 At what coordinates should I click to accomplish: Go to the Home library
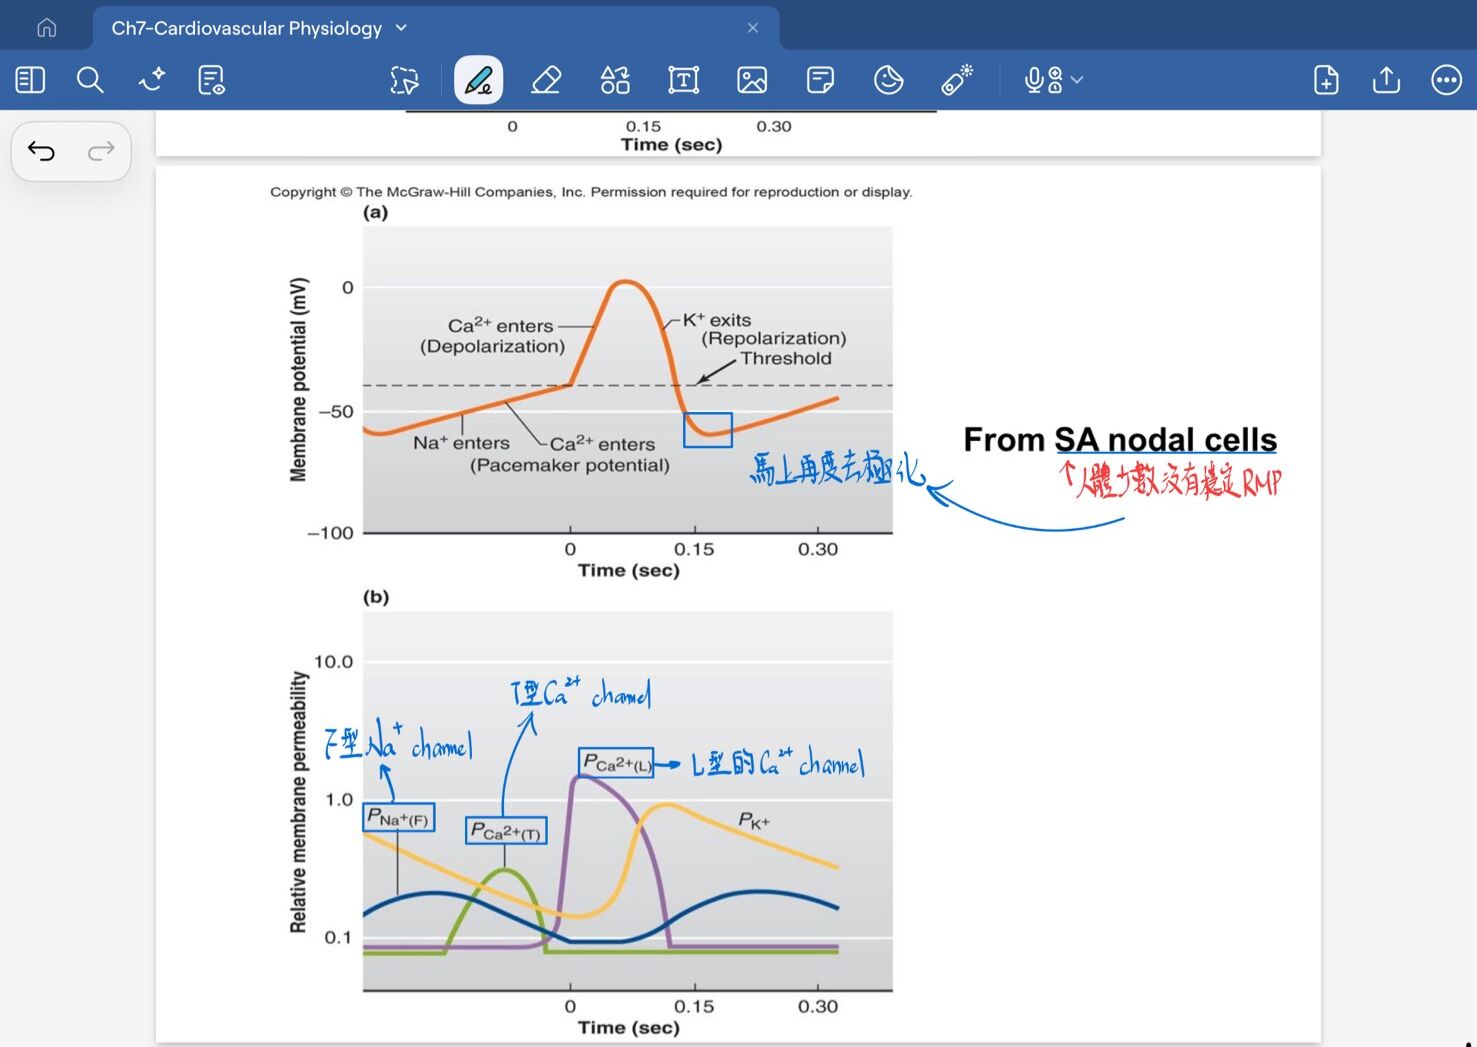click(x=47, y=28)
